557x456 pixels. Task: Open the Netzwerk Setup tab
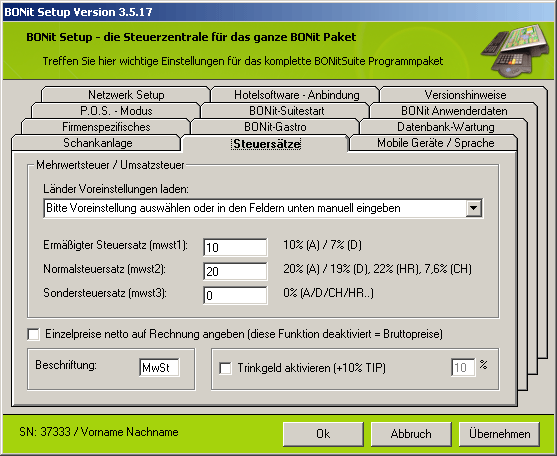click(x=126, y=95)
